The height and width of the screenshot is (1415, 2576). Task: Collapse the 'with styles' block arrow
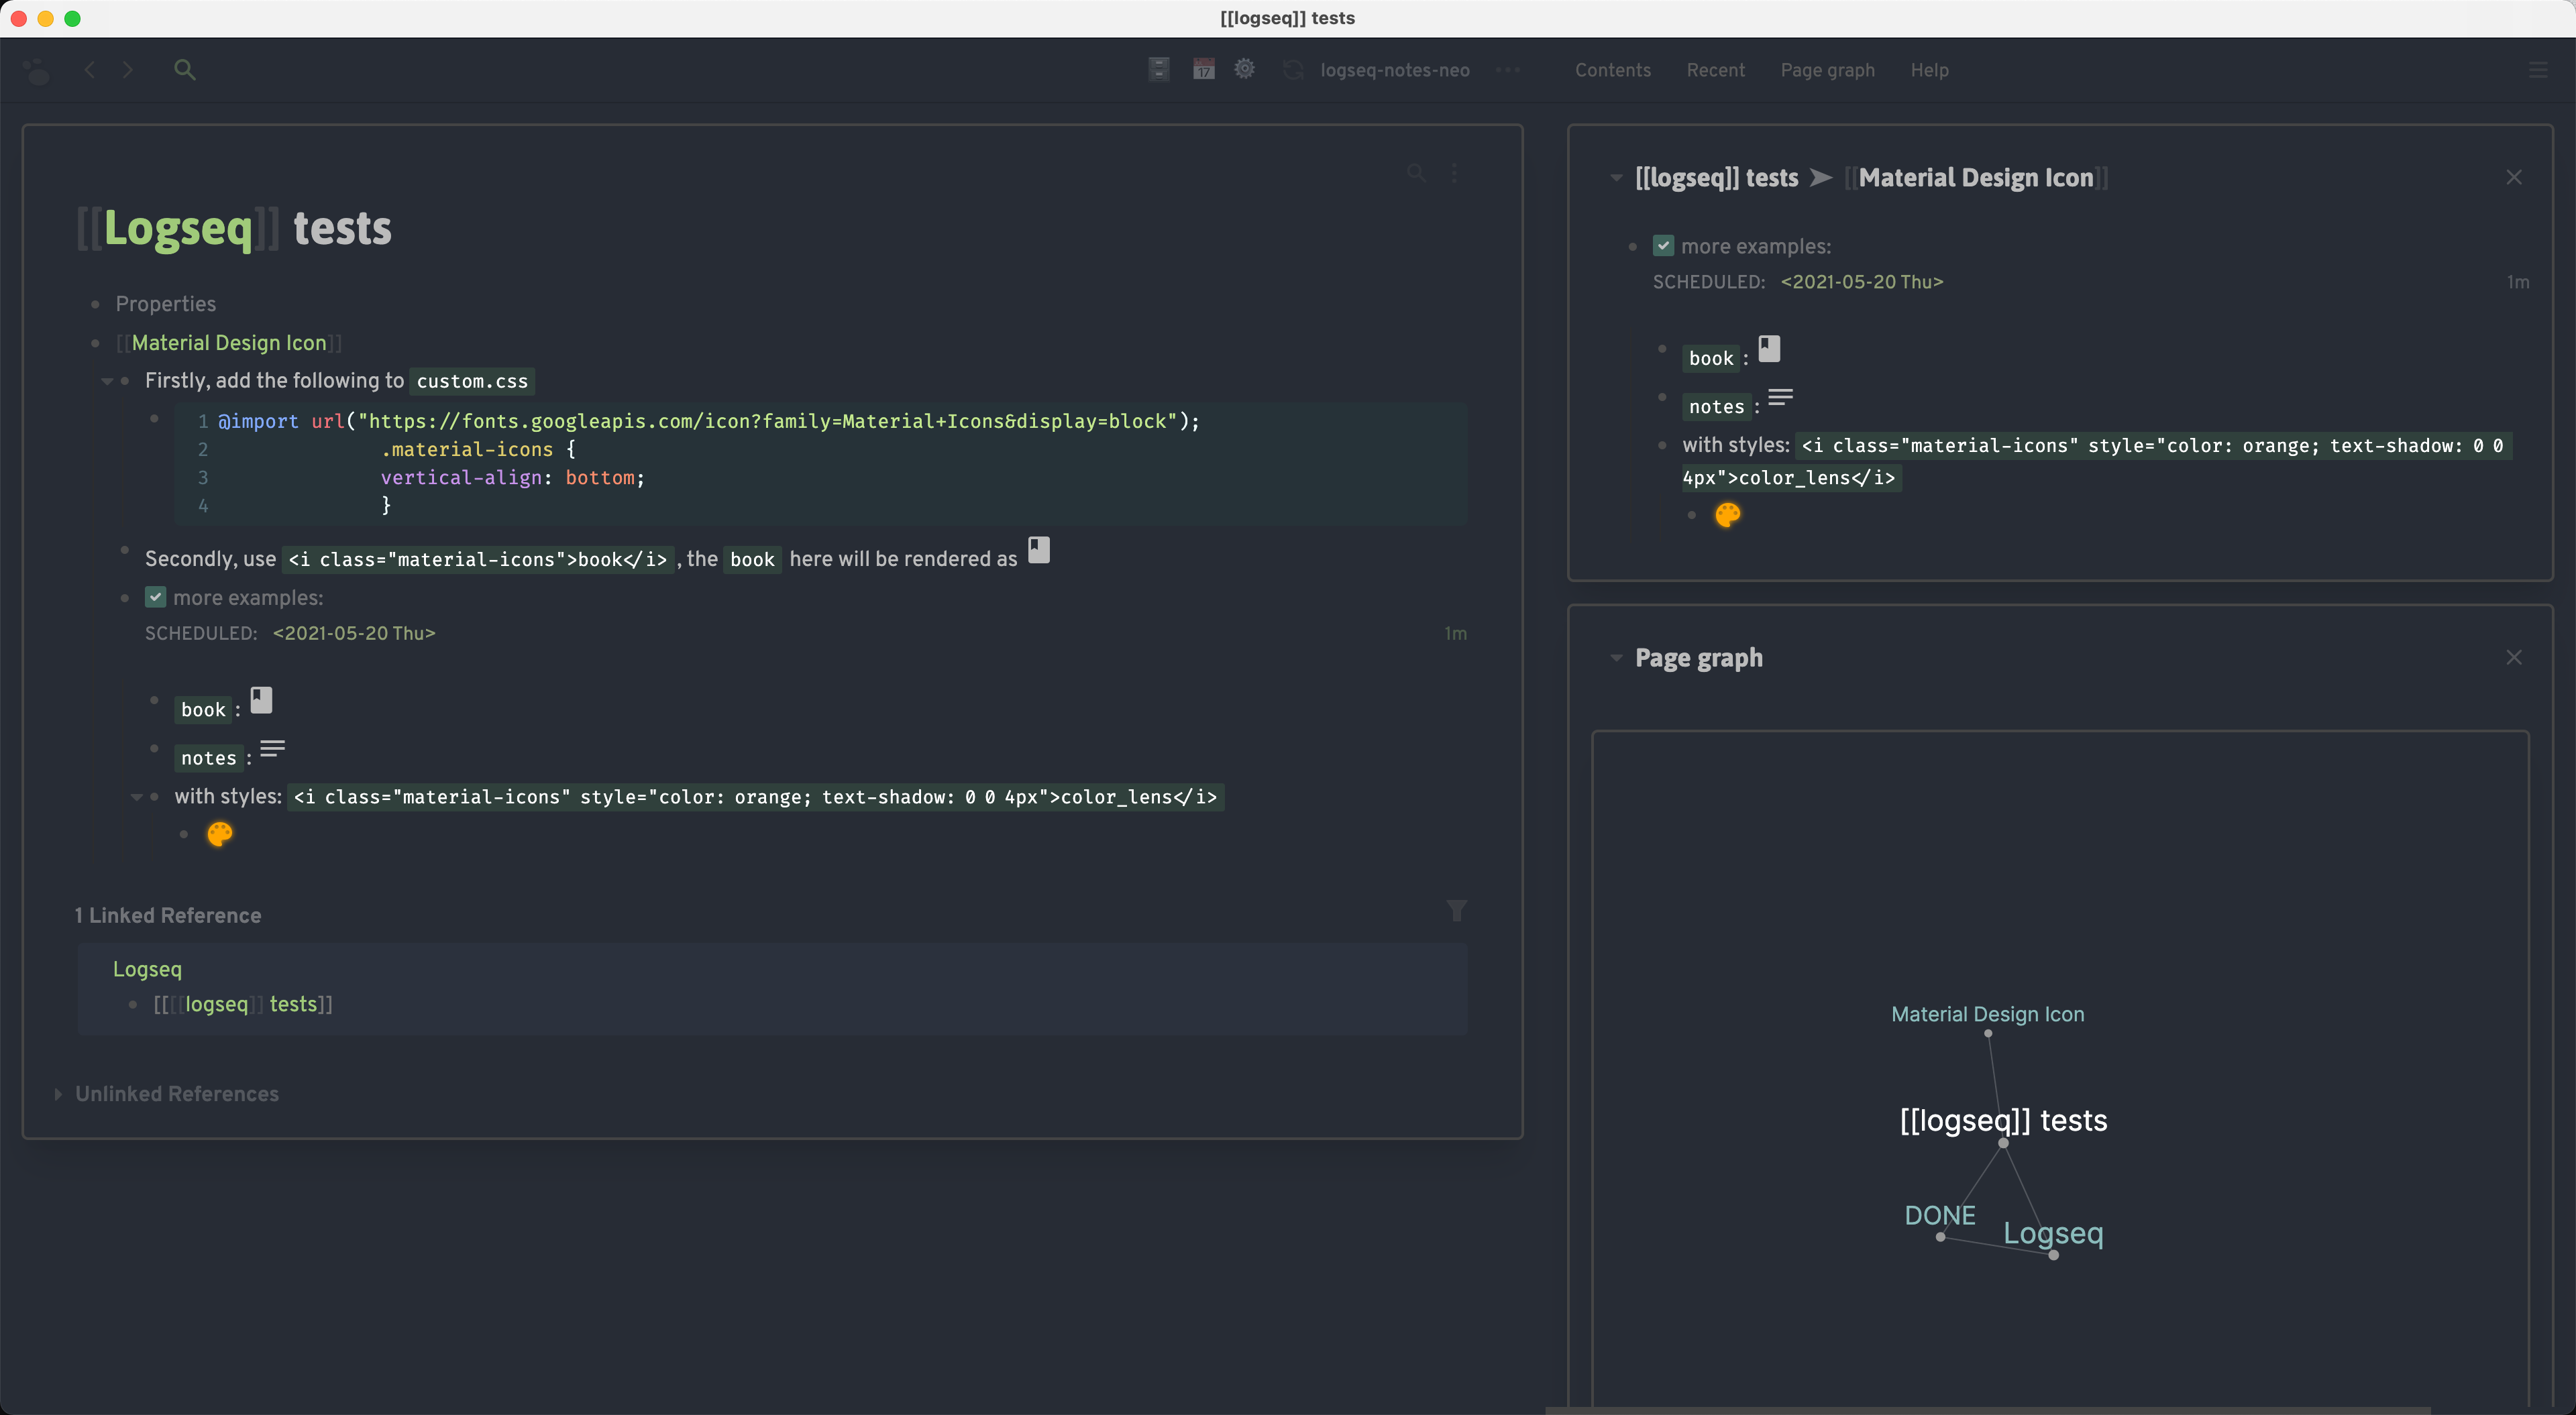click(137, 797)
